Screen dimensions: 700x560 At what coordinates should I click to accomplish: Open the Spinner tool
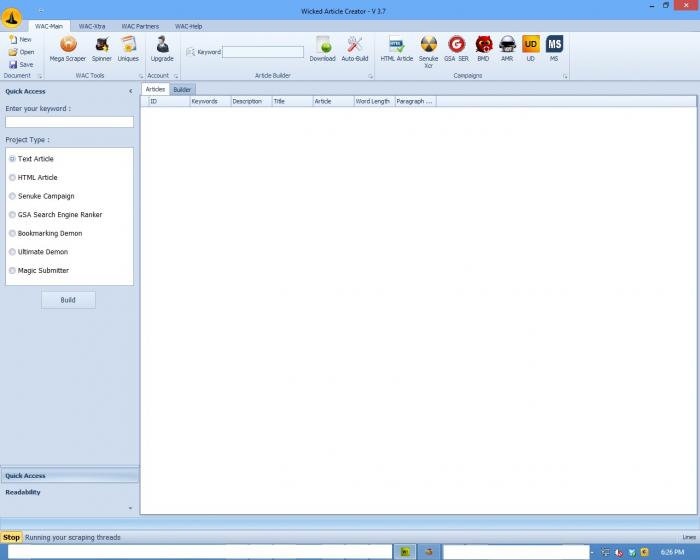(x=102, y=49)
